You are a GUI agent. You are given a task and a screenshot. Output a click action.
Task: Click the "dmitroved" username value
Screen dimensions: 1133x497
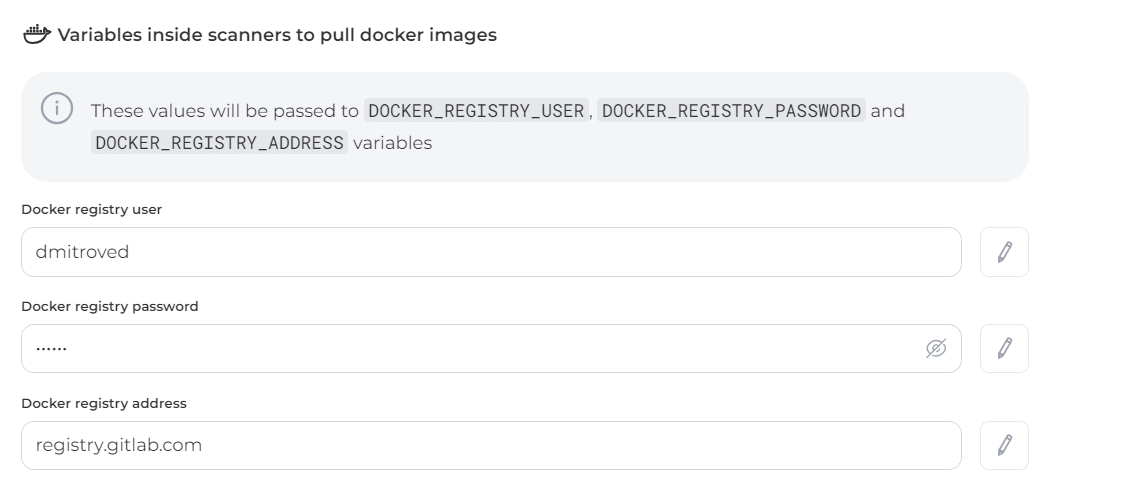click(x=82, y=252)
